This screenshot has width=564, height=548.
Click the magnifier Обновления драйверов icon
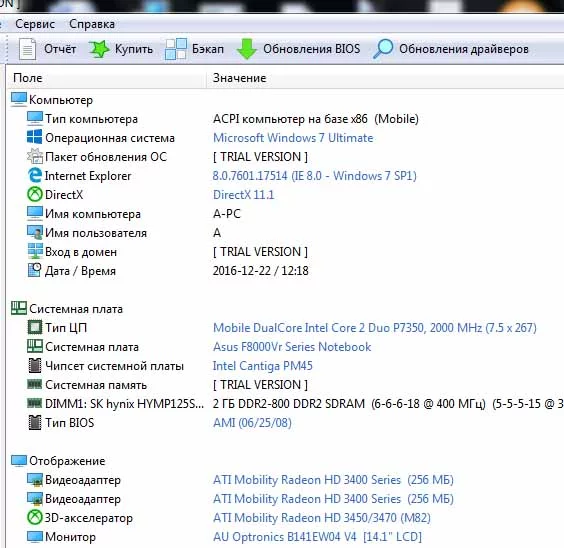(x=383, y=49)
